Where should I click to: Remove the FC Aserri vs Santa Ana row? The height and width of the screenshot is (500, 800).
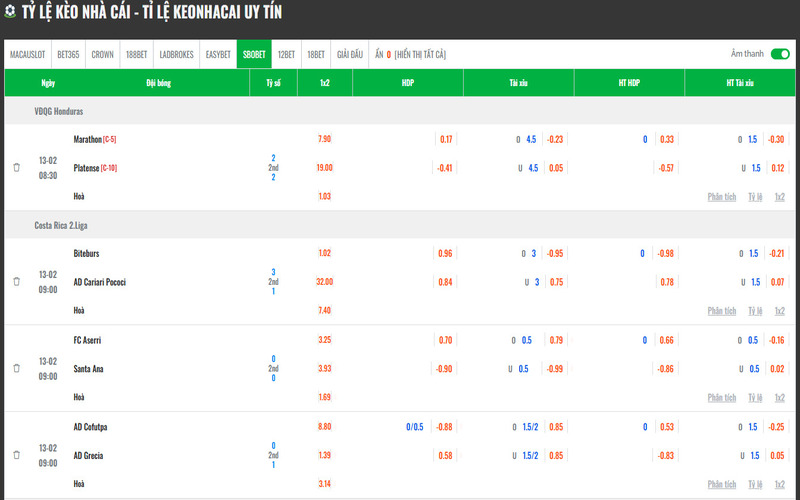click(16, 369)
